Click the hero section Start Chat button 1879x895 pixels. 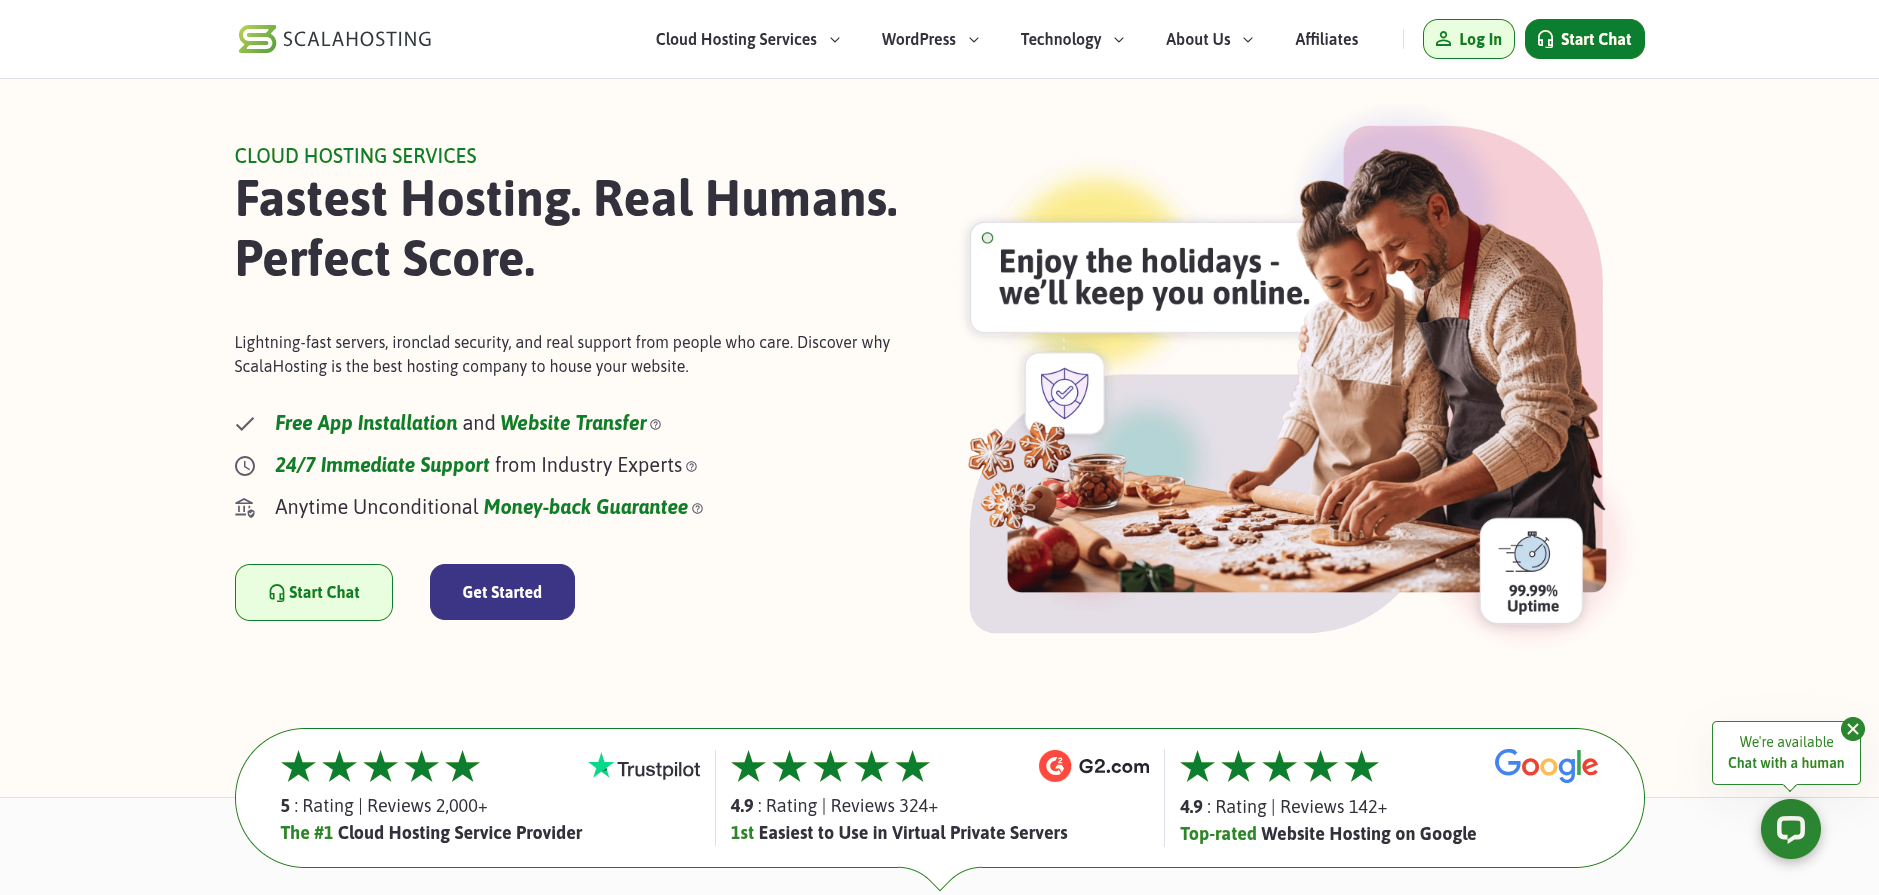(314, 592)
